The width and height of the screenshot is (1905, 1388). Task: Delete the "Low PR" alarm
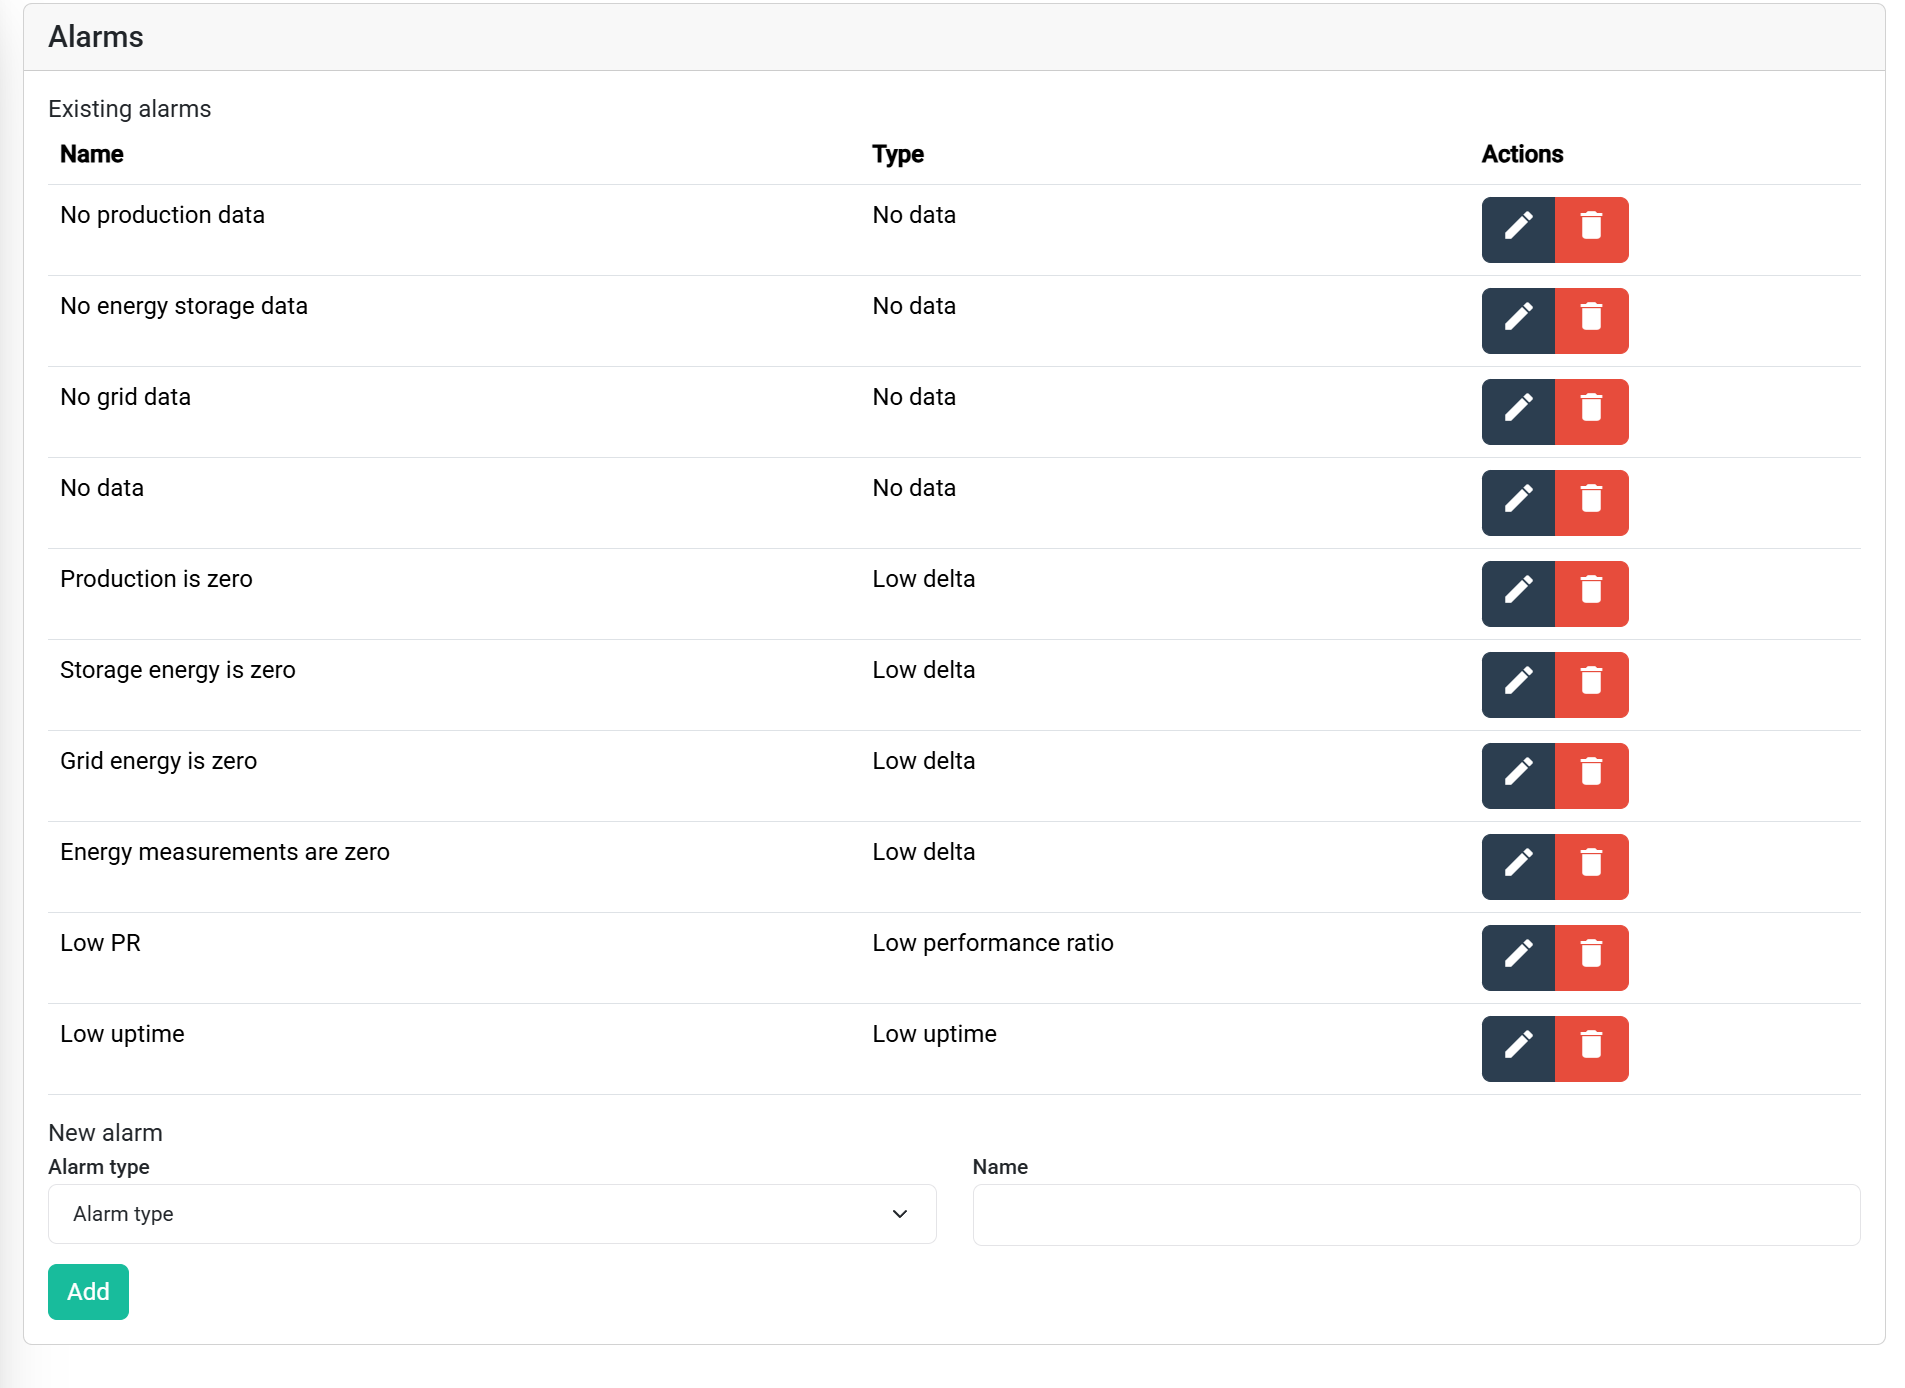pyautogui.click(x=1592, y=957)
